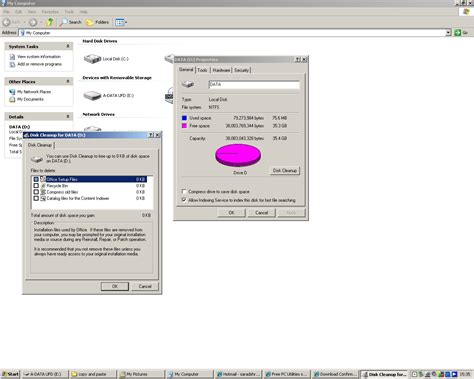
Task: Click the View system information icon
Action: tap(12, 57)
